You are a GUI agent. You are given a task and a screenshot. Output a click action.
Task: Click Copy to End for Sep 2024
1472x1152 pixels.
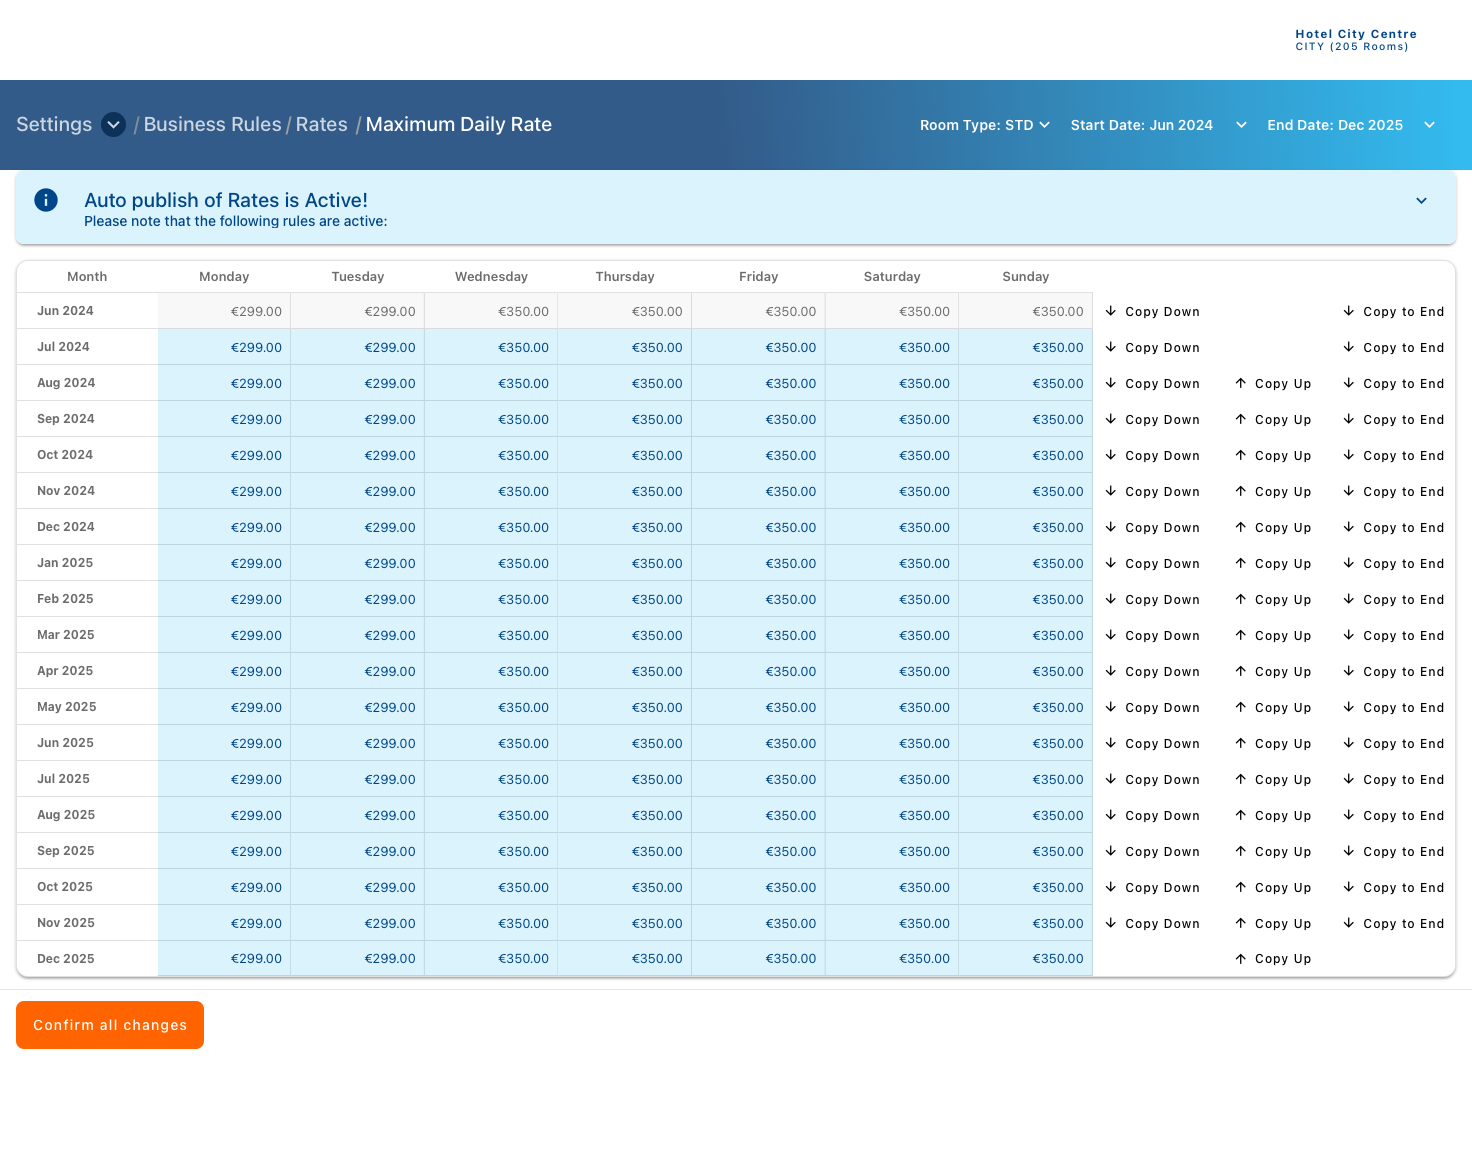[x=1393, y=420]
